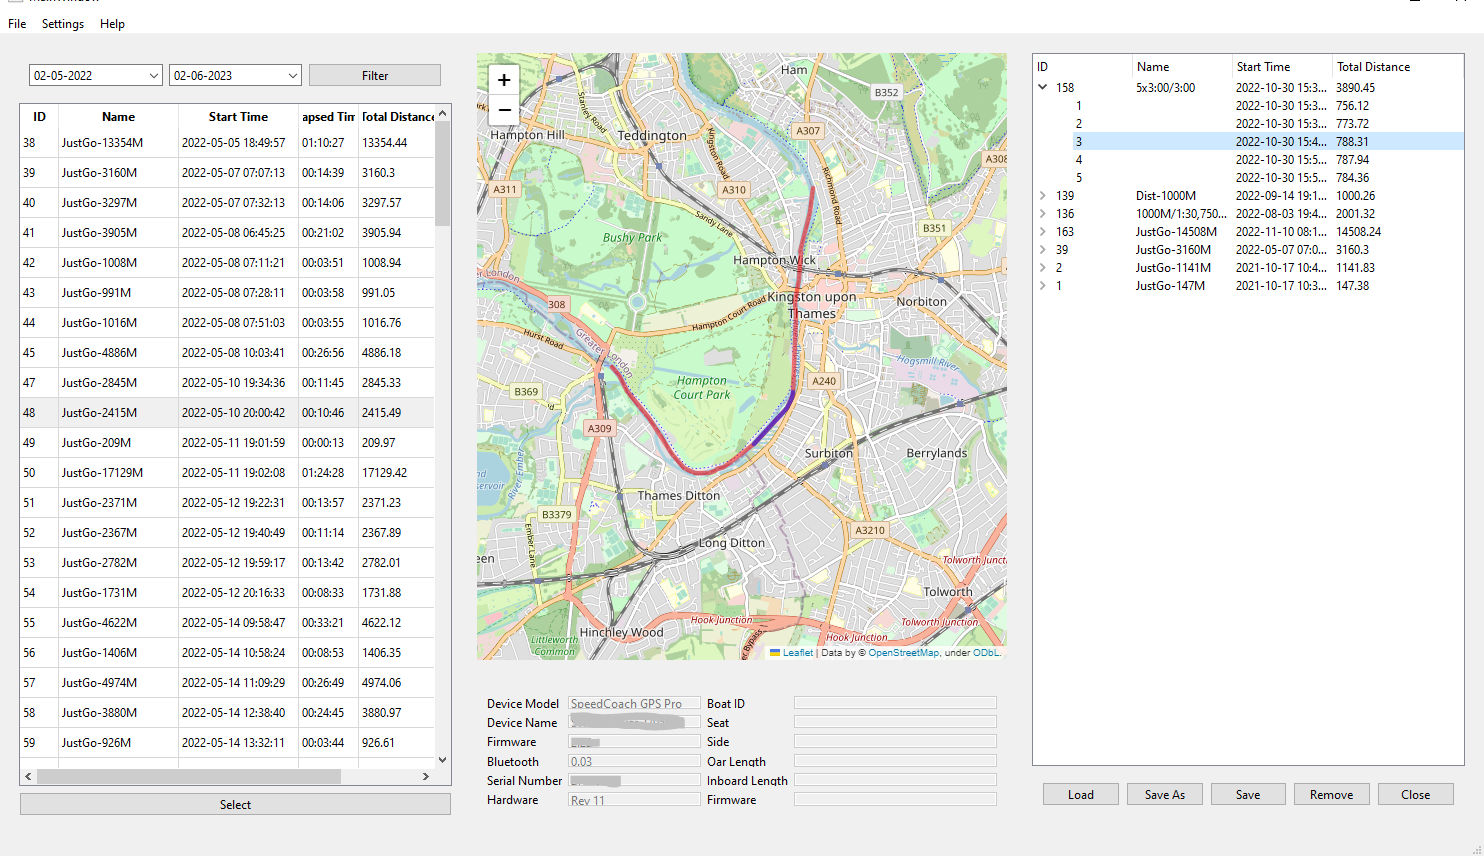Open the Settings menu

click(63, 23)
